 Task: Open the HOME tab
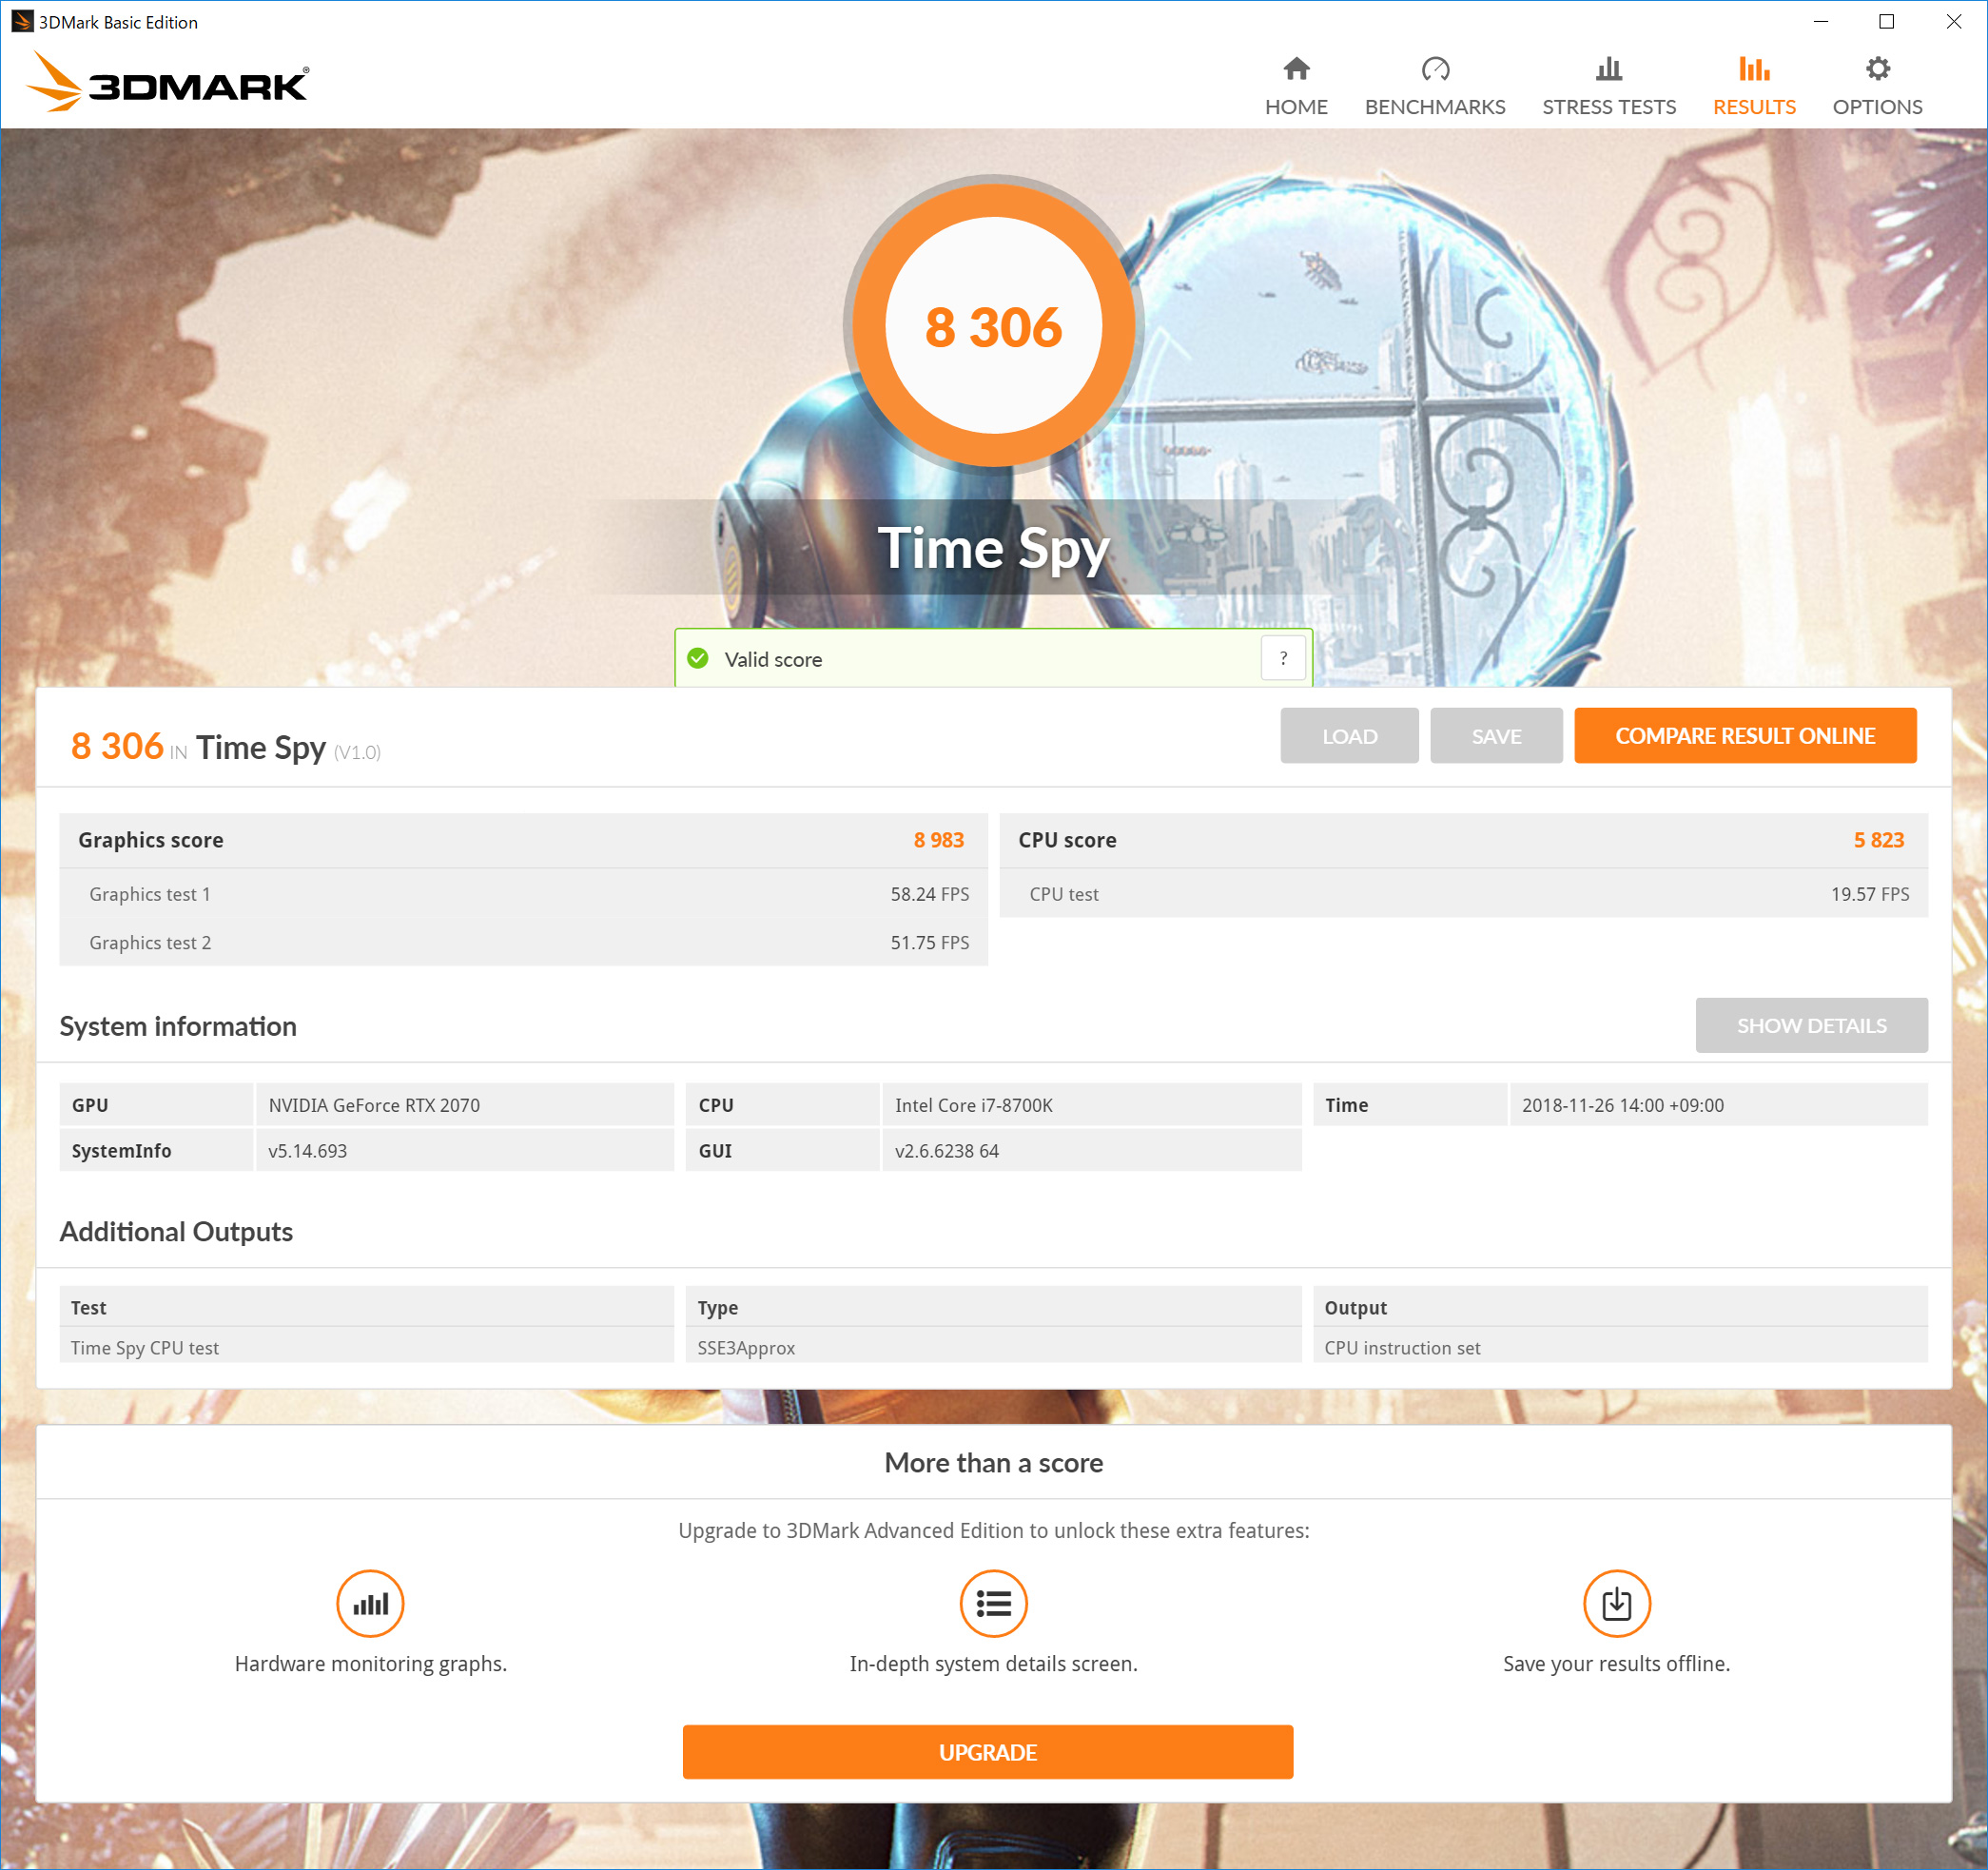click(x=1296, y=86)
